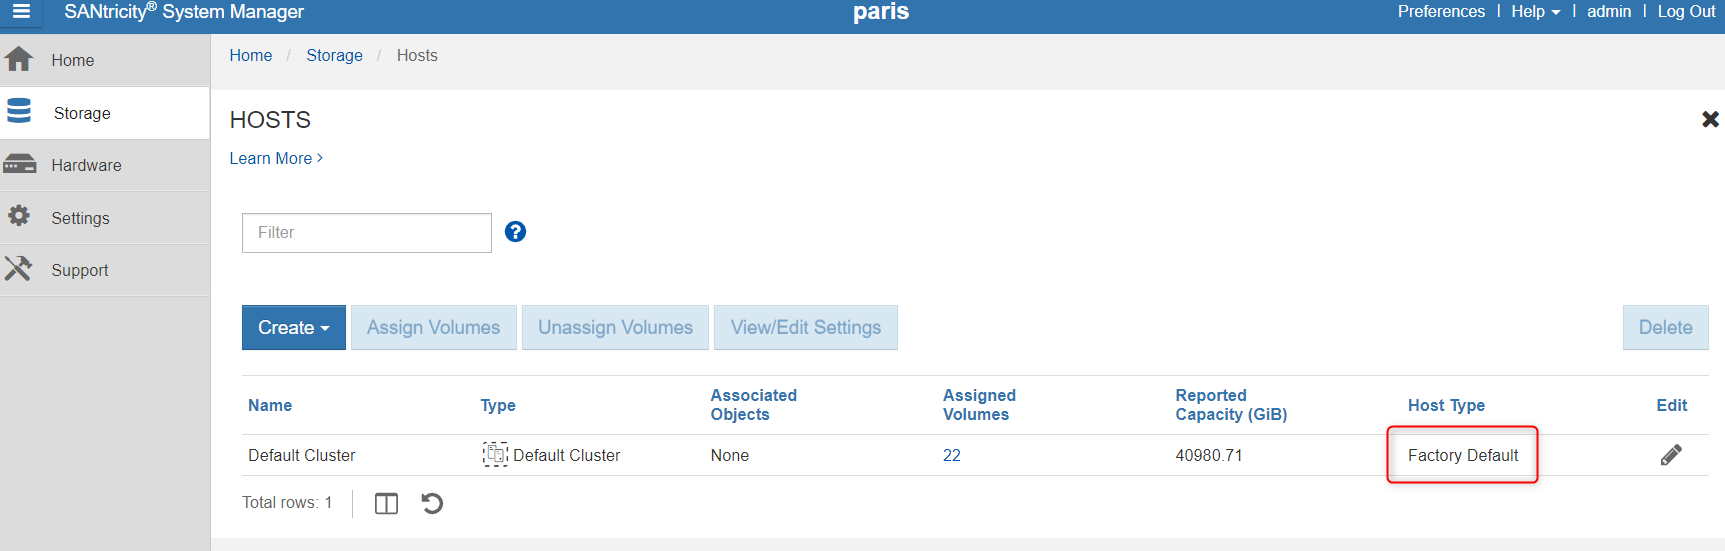This screenshot has height=551, width=1725.
Task: Open Preferences in the top bar
Action: pos(1440,12)
